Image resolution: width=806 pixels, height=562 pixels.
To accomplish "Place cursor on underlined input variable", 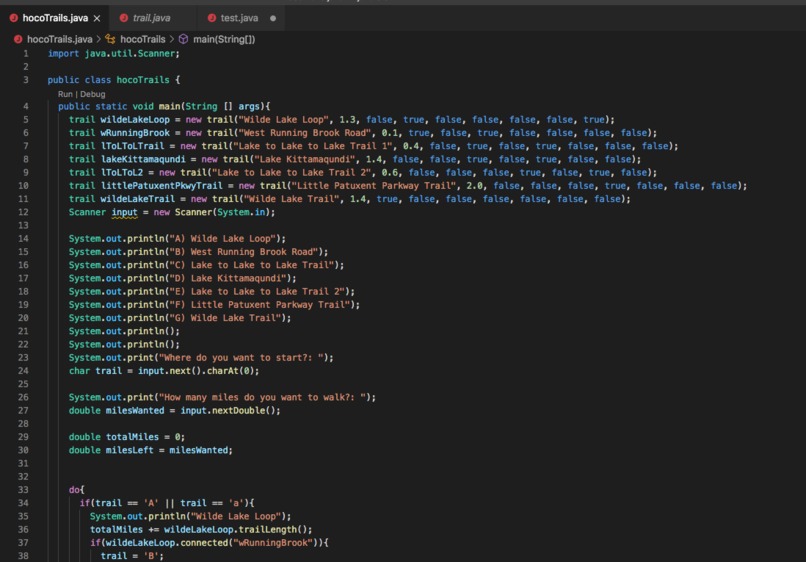I will point(124,212).
